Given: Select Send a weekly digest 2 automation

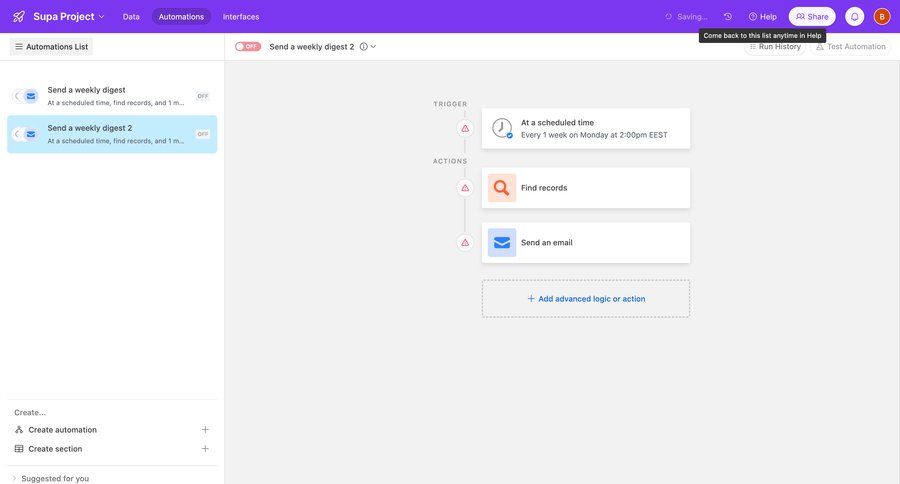Looking at the screenshot, I should pyautogui.click(x=112, y=134).
